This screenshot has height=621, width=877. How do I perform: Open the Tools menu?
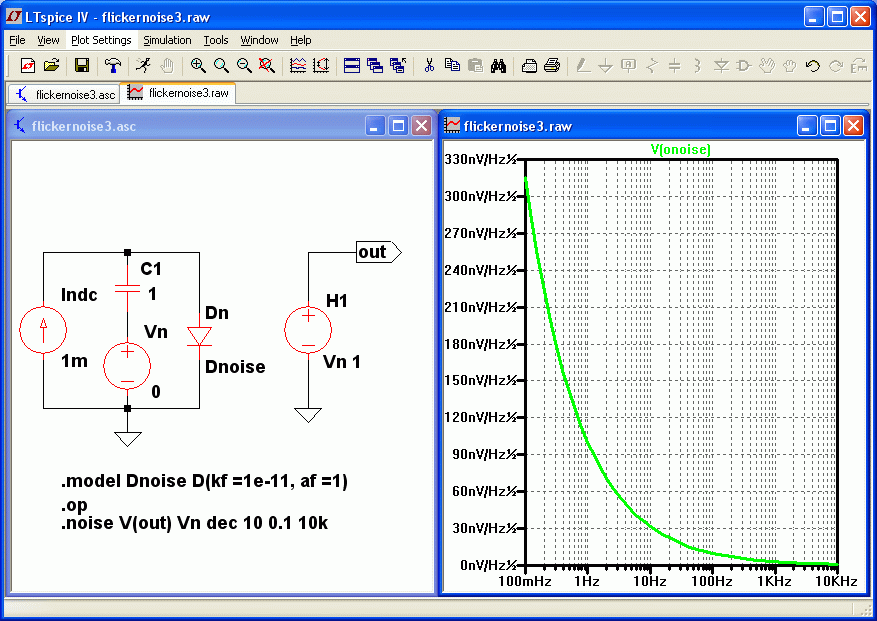click(x=216, y=40)
